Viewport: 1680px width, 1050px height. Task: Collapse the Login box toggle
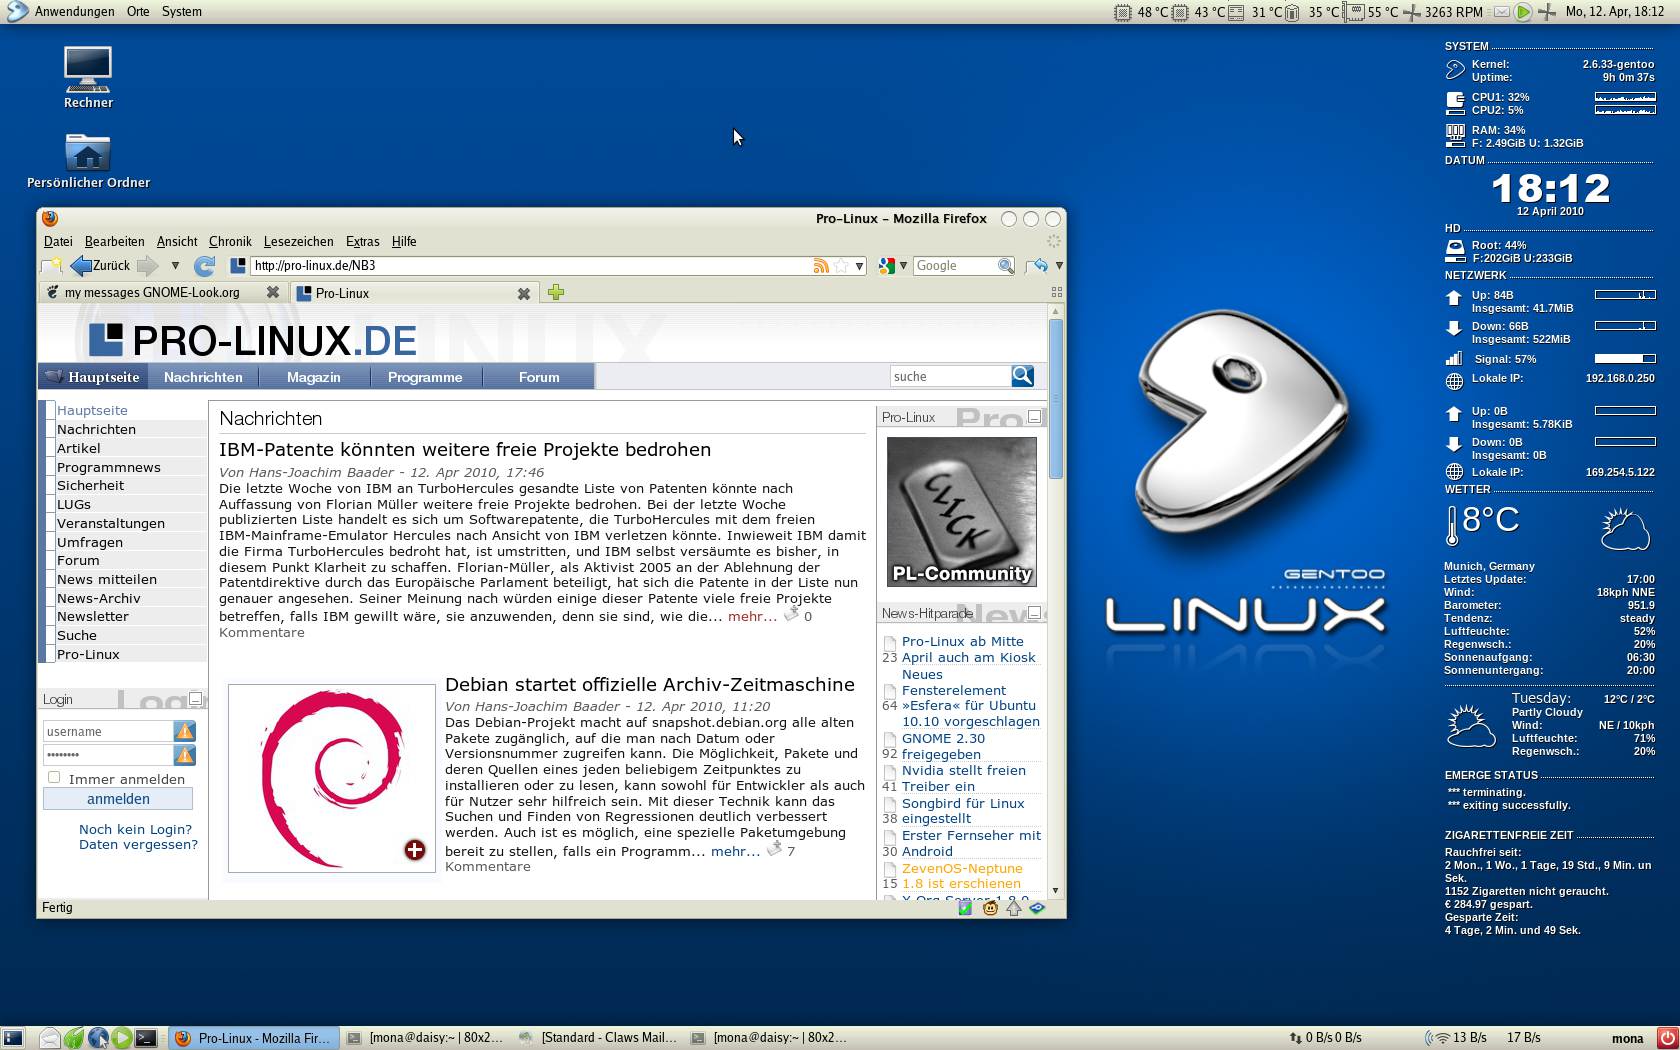click(x=196, y=698)
